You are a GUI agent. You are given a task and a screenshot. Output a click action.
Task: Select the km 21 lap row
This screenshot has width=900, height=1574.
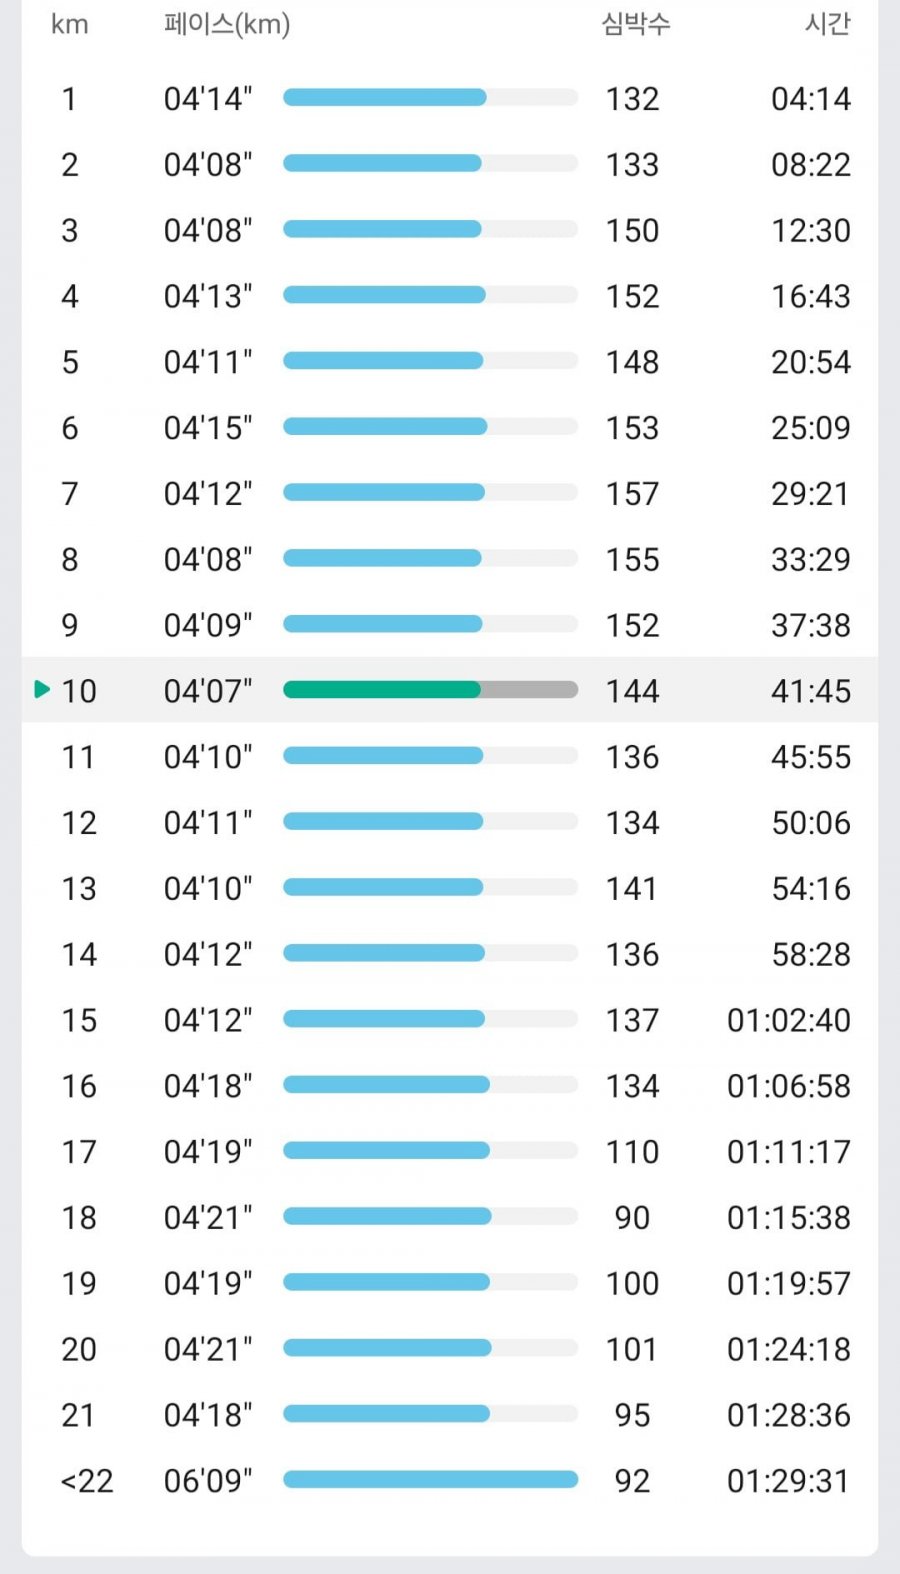point(450,1414)
